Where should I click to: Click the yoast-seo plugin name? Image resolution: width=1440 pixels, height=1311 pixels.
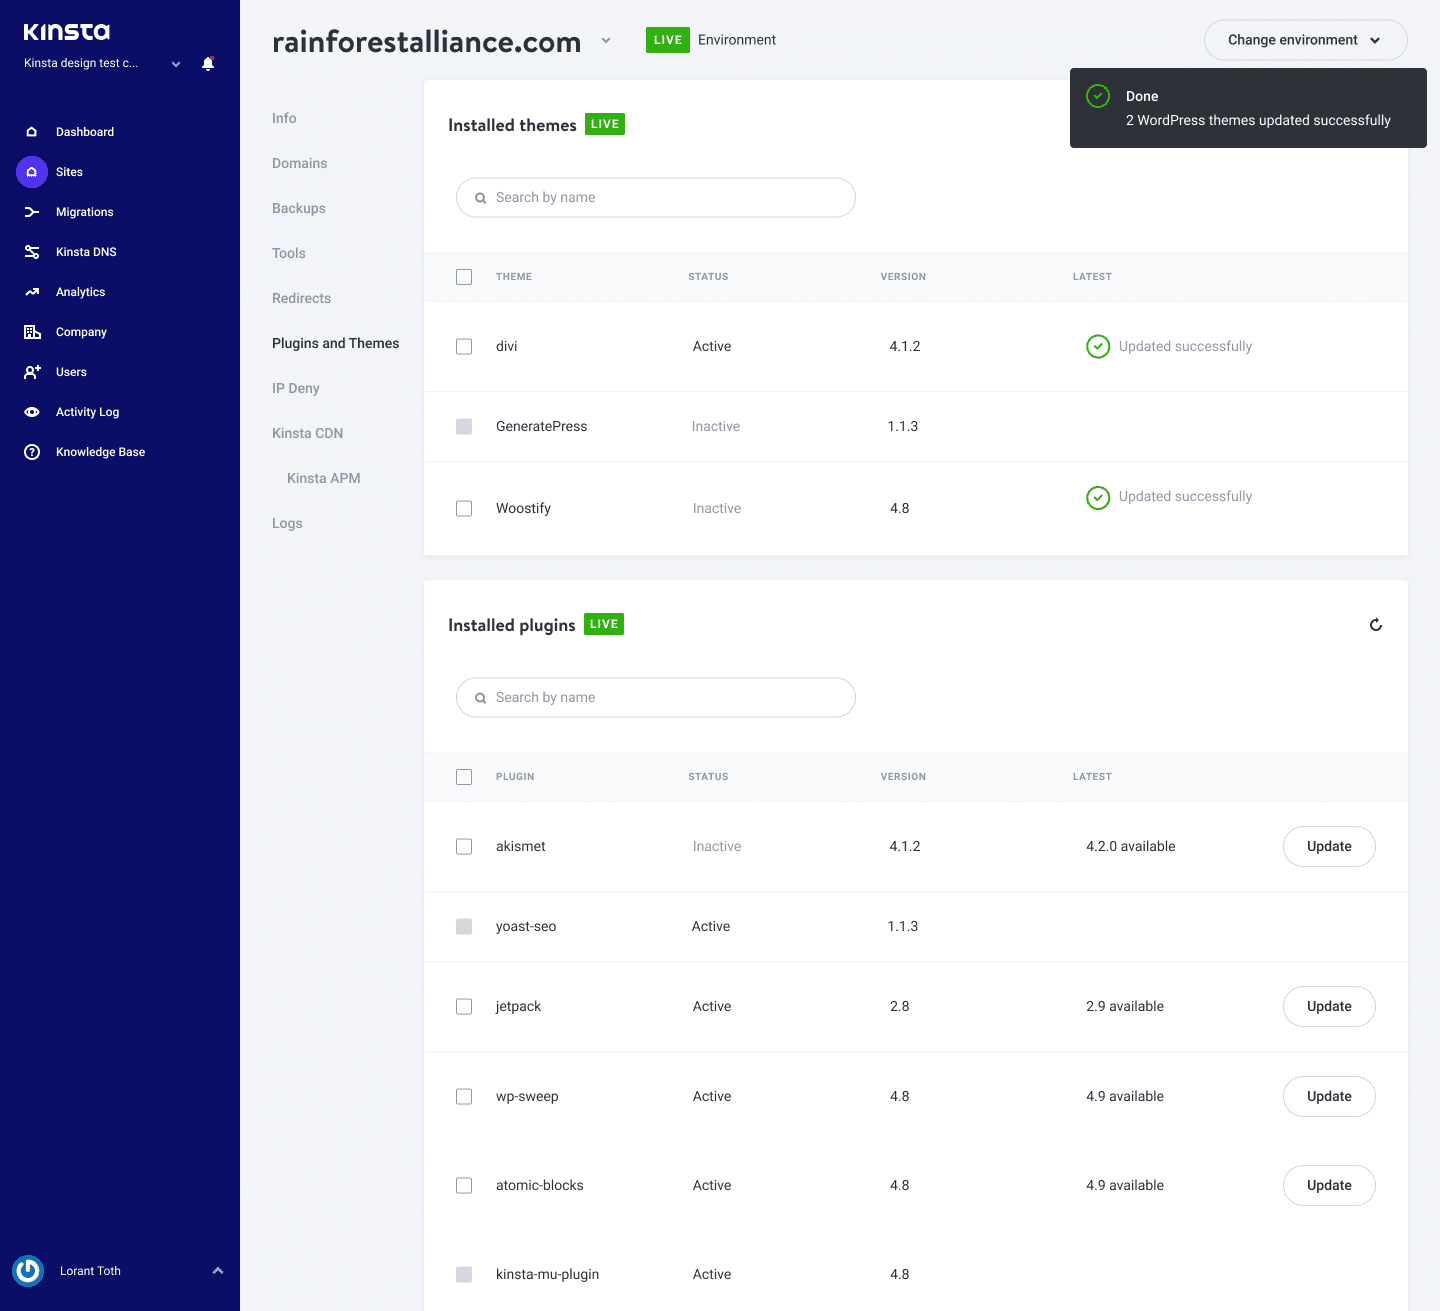click(x=526, y=927)
